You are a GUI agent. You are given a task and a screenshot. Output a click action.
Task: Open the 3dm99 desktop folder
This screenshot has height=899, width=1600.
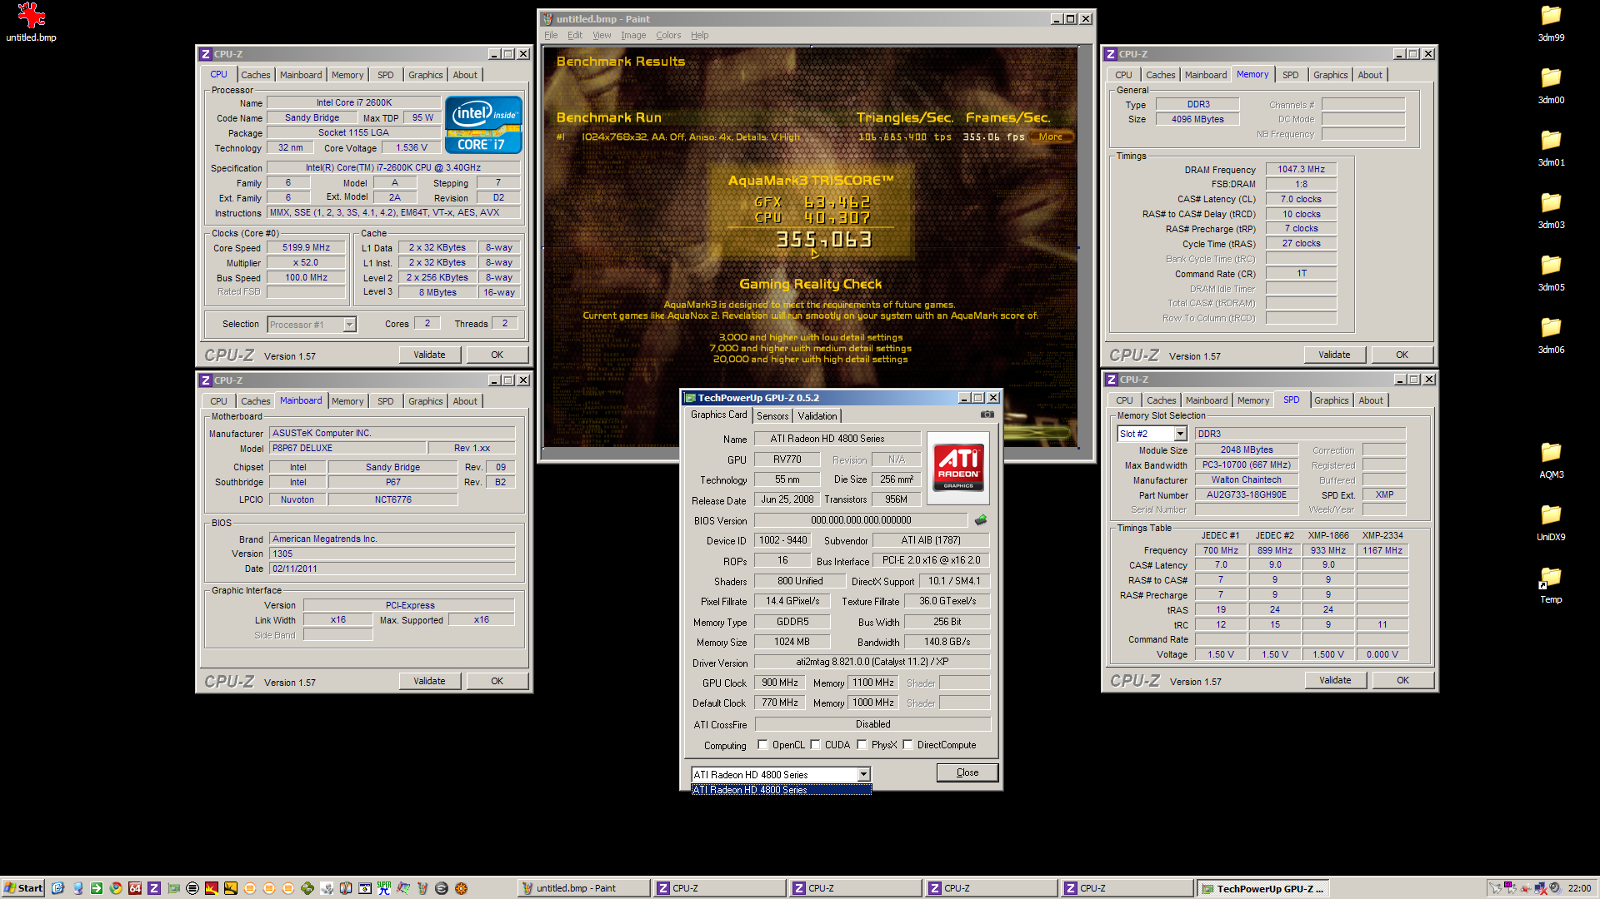pyautogui.click(x=1551, y=23)
